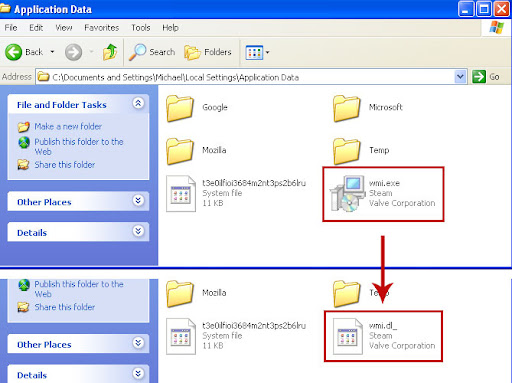Open the Search pane
This screenshot has height=383, width=512.
[x=152, y=52]
